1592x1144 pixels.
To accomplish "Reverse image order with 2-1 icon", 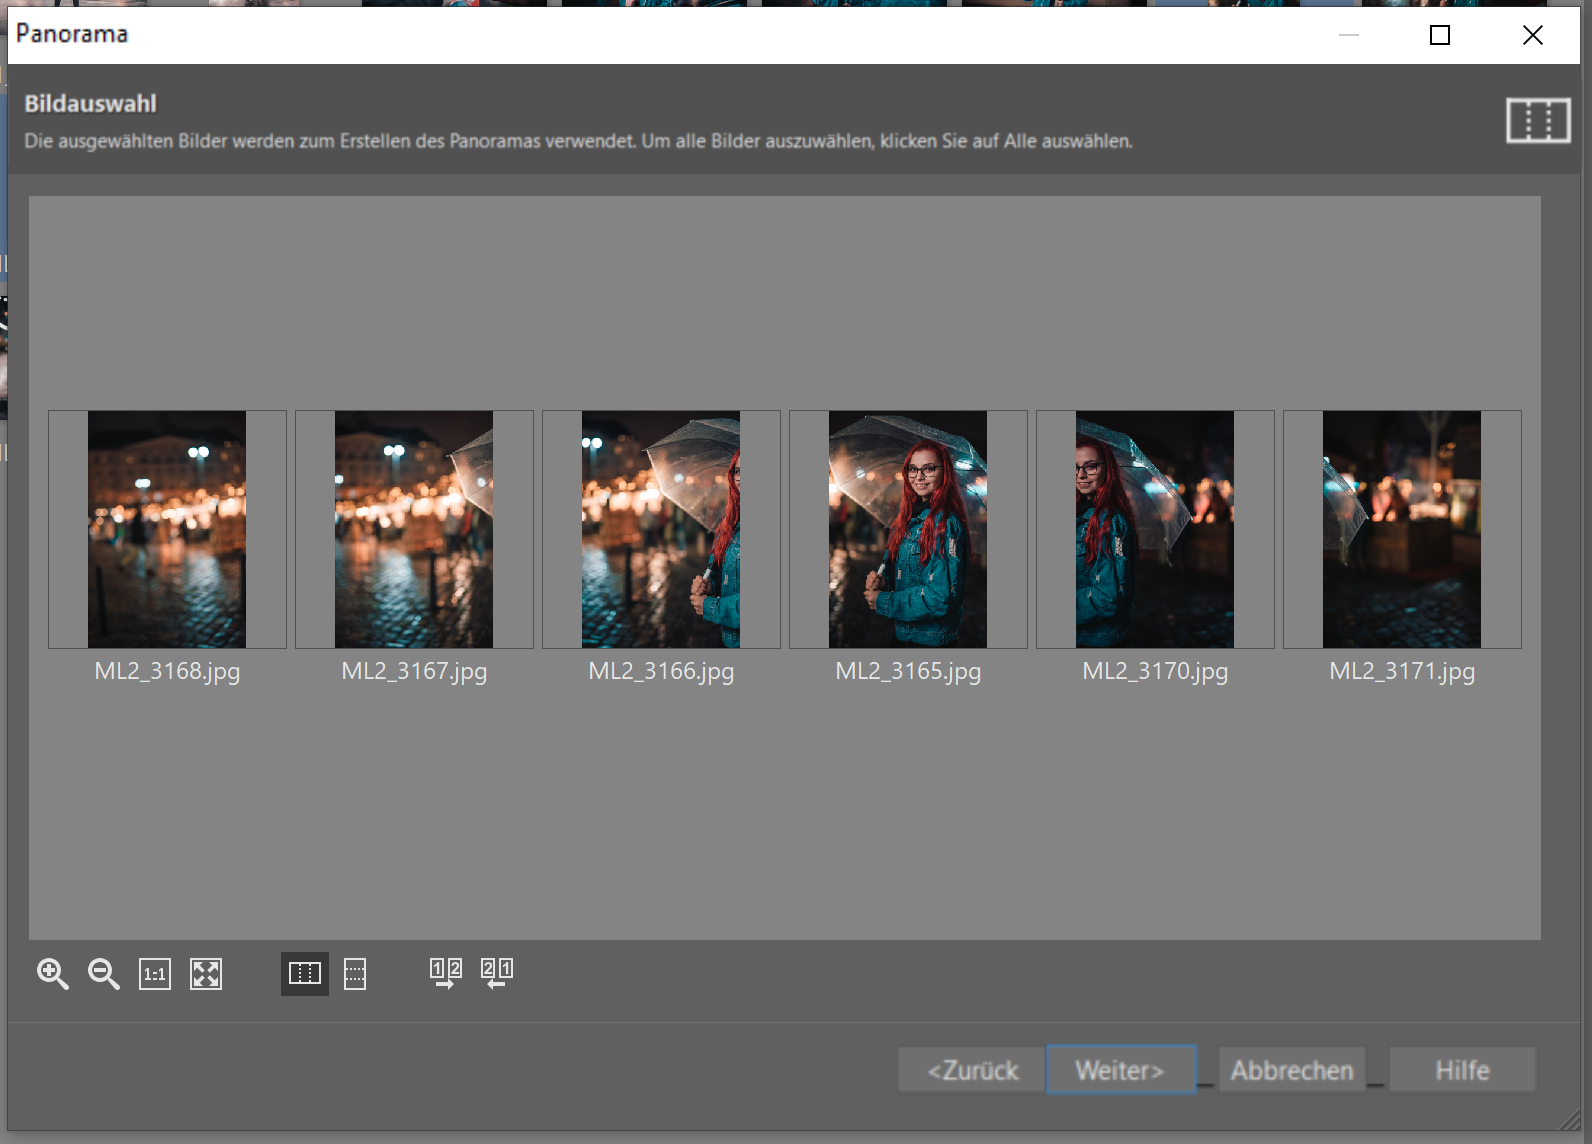I will point(497,973).
